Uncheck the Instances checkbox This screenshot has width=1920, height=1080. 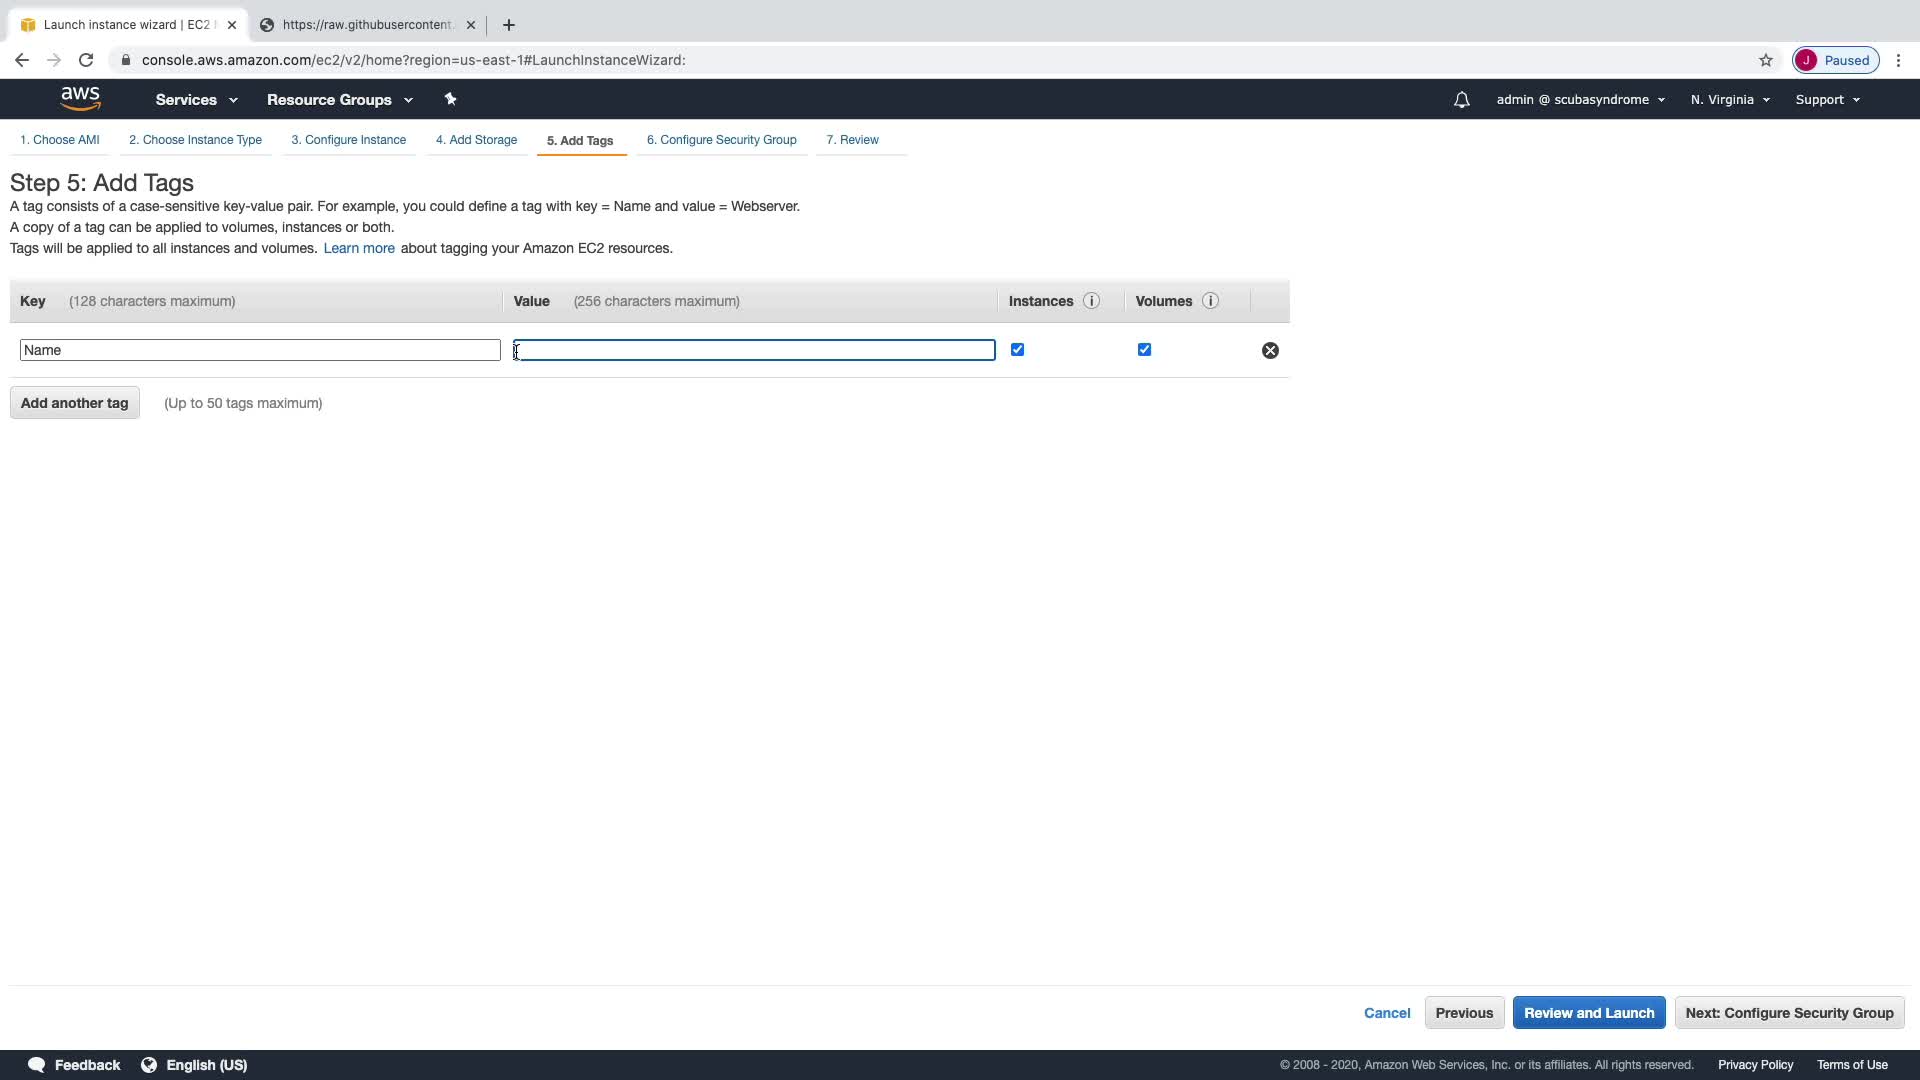(1017, 349)
